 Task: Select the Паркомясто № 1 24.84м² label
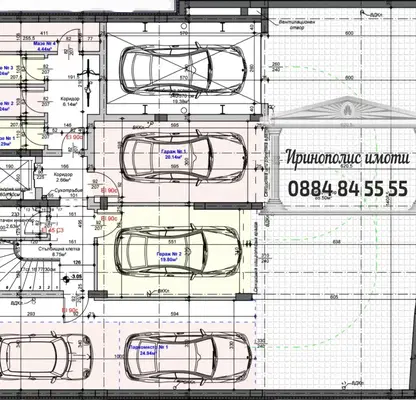tap(148, 349)
